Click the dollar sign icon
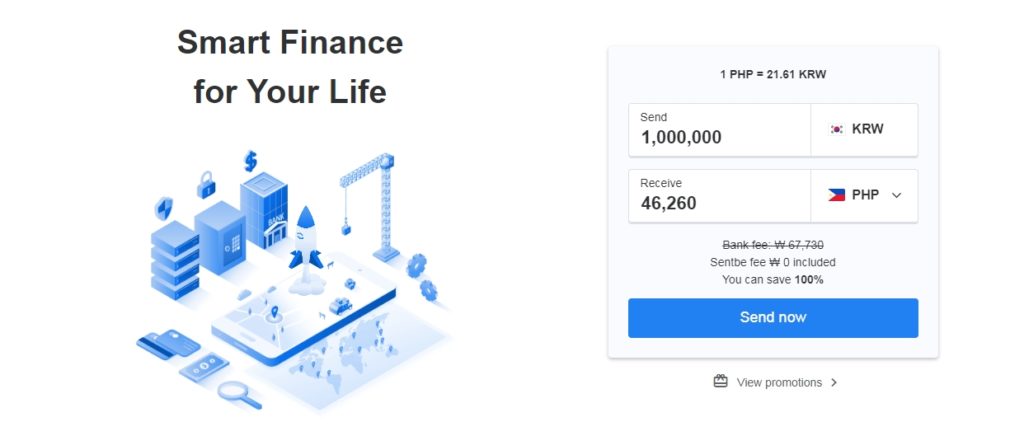1024x436 pixels. 250,160
